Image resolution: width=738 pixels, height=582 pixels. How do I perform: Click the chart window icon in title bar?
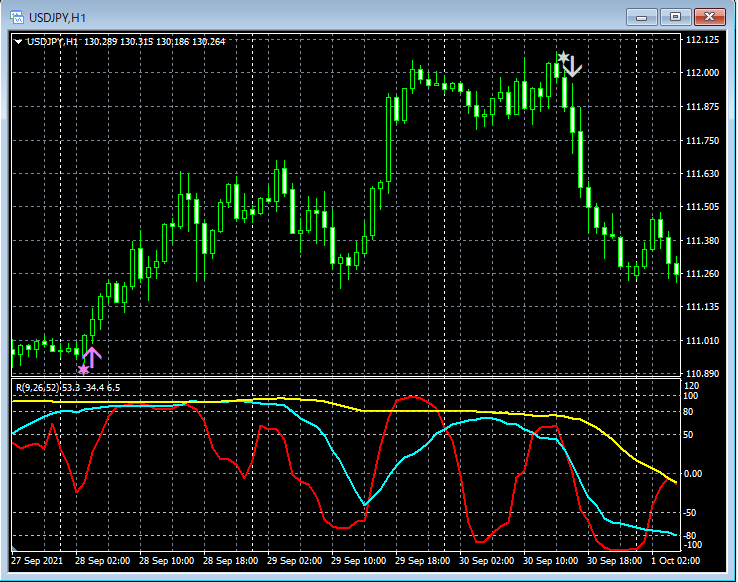tap(16, 17)
